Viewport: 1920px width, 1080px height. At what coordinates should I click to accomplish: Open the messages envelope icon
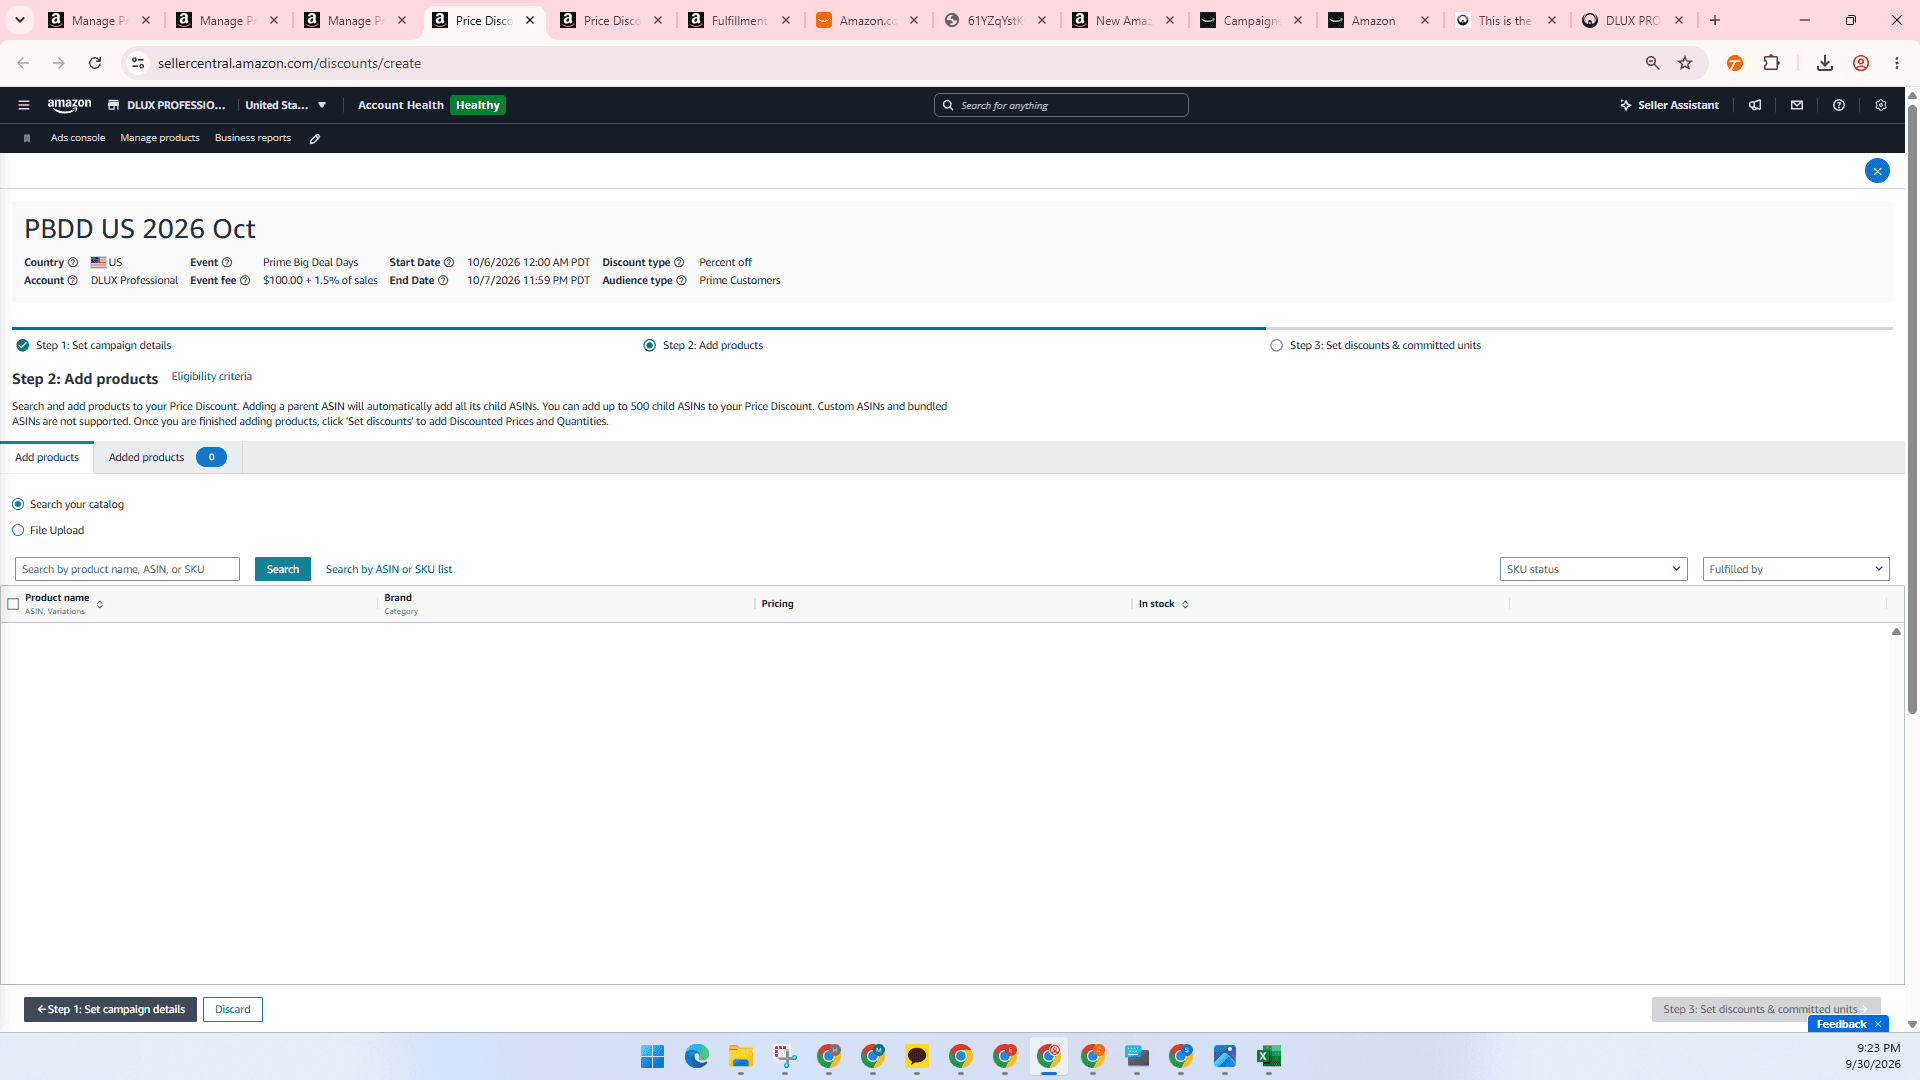(x=1797, y=105)
